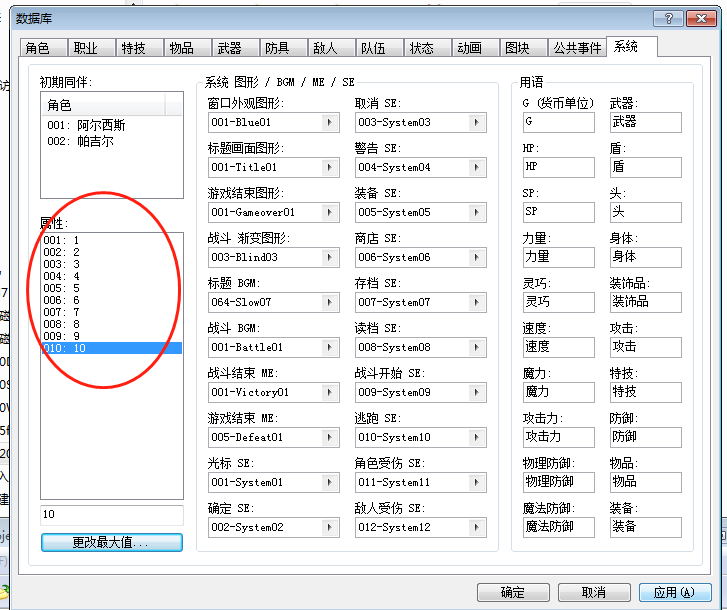Screen dimensions: 727x610
Task: Click the 攻击力 term input field
Action: click(558, 437)
